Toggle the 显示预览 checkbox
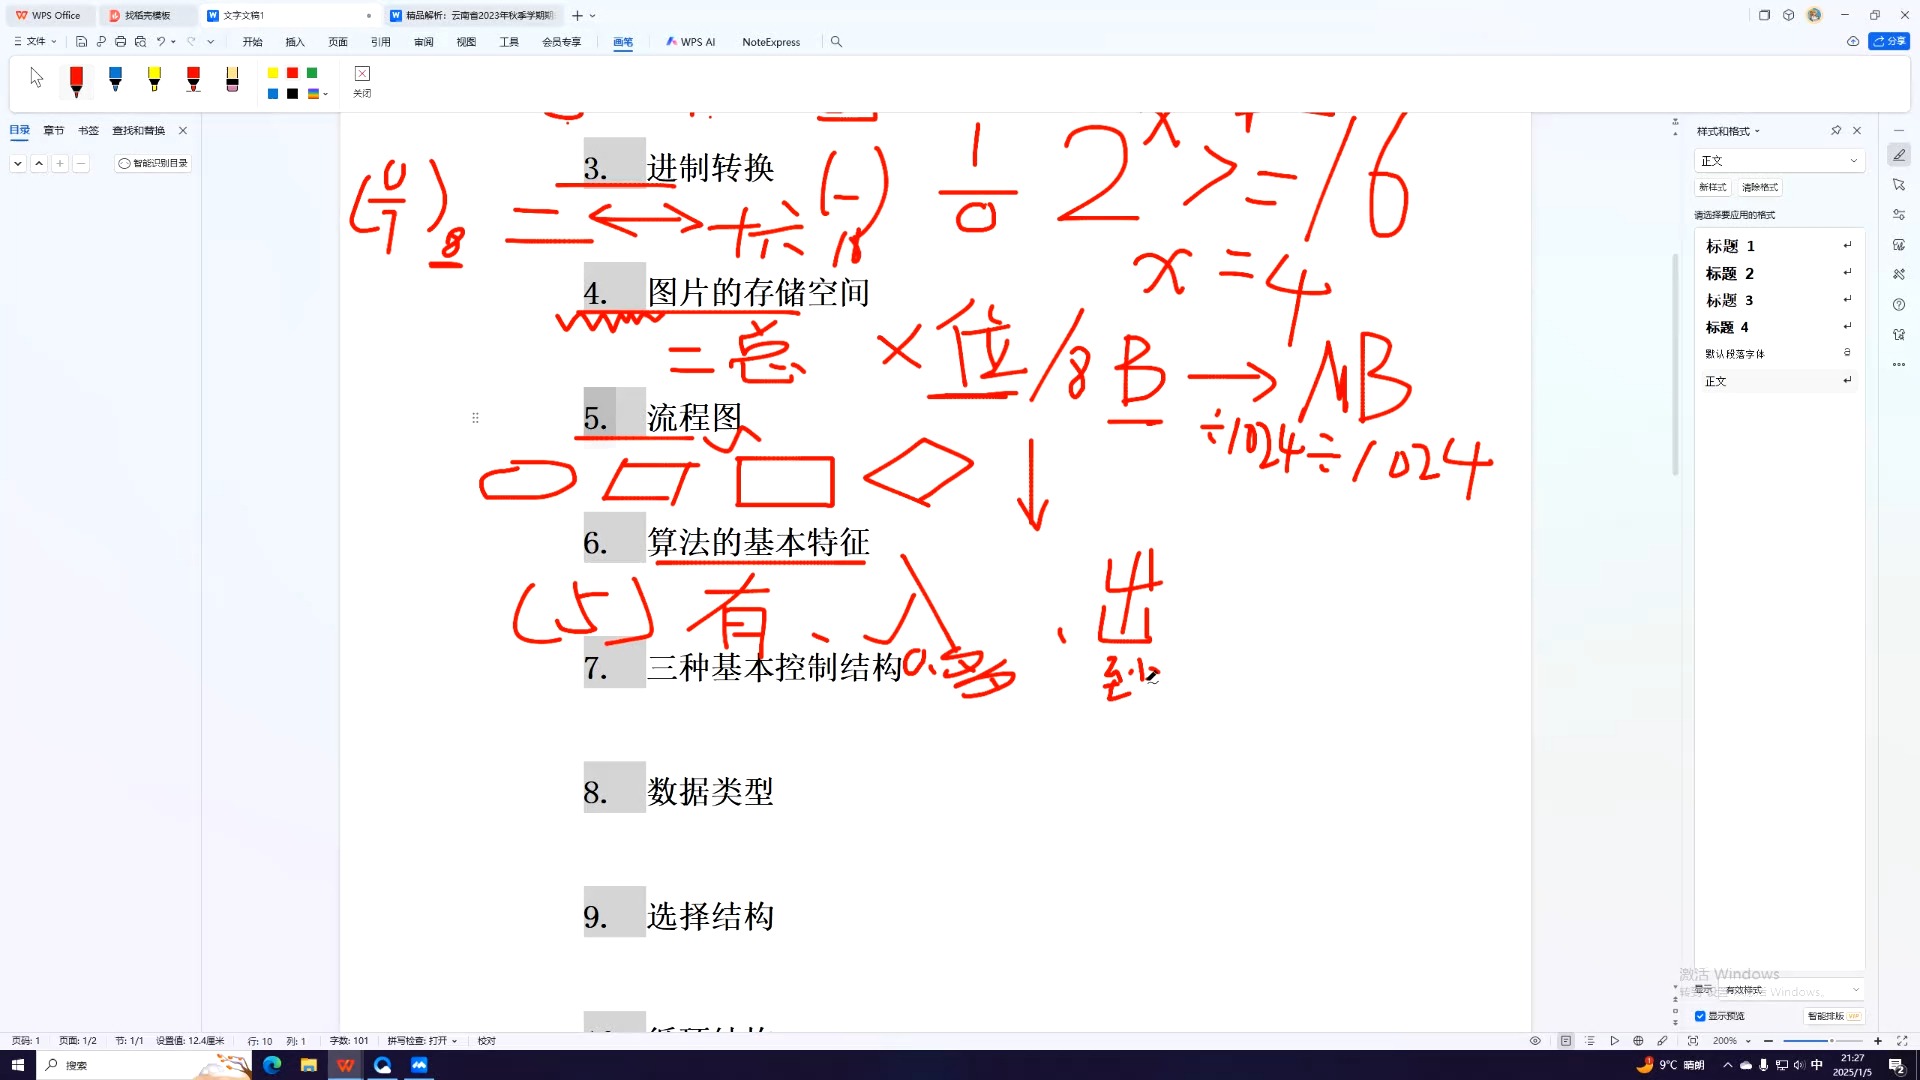Image resolution: width=1920 pixels, height=1080 pixels. [x=1700, y=1016]
